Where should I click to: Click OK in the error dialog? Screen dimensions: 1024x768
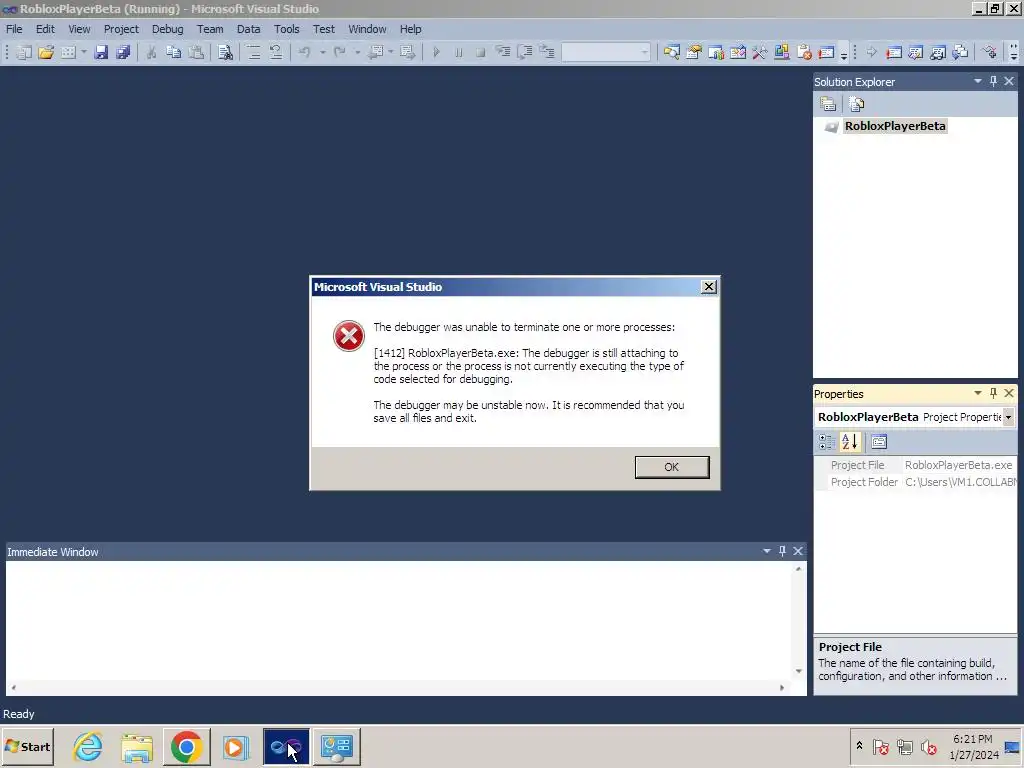tap(671, 467)
